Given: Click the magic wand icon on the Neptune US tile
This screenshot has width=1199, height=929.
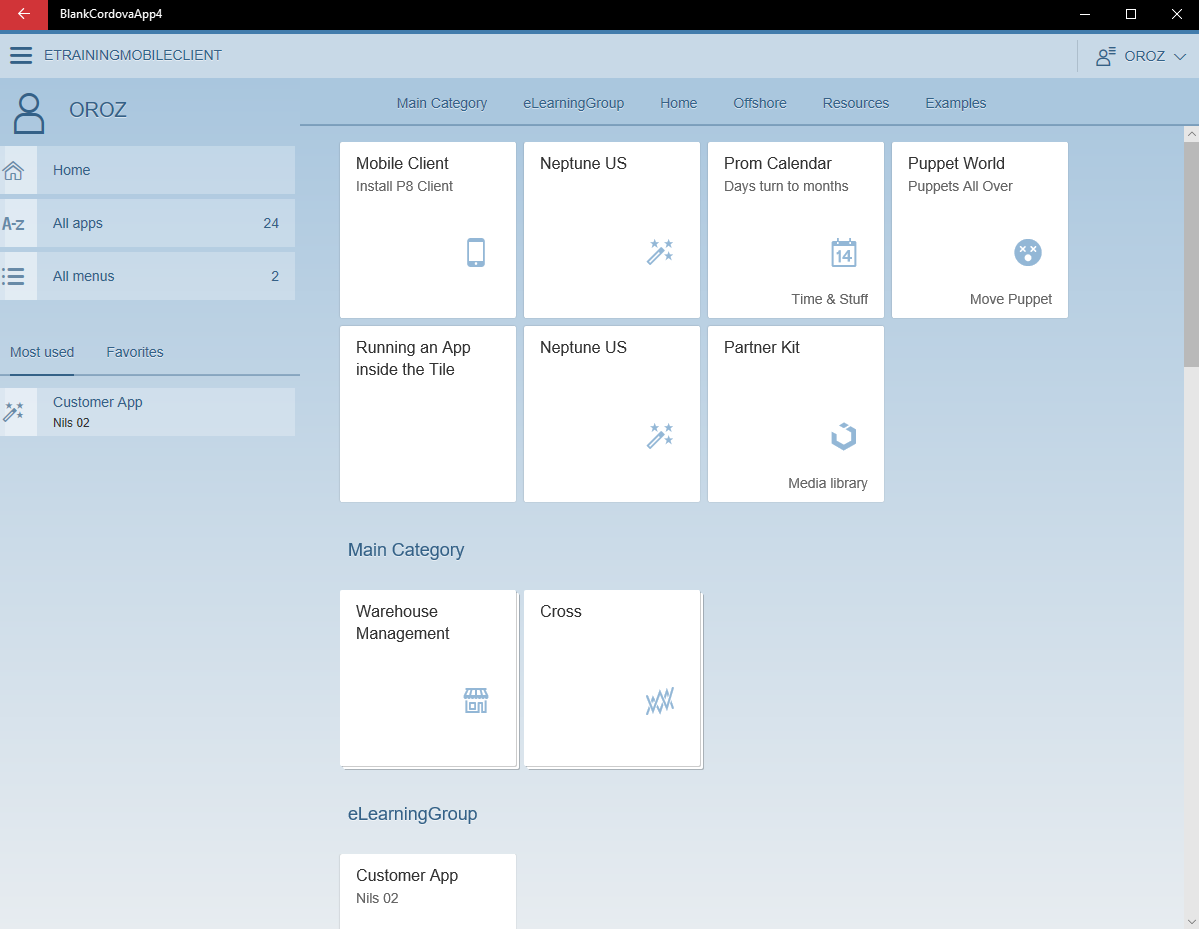Looking at the screenshot, I should (660, 252).
